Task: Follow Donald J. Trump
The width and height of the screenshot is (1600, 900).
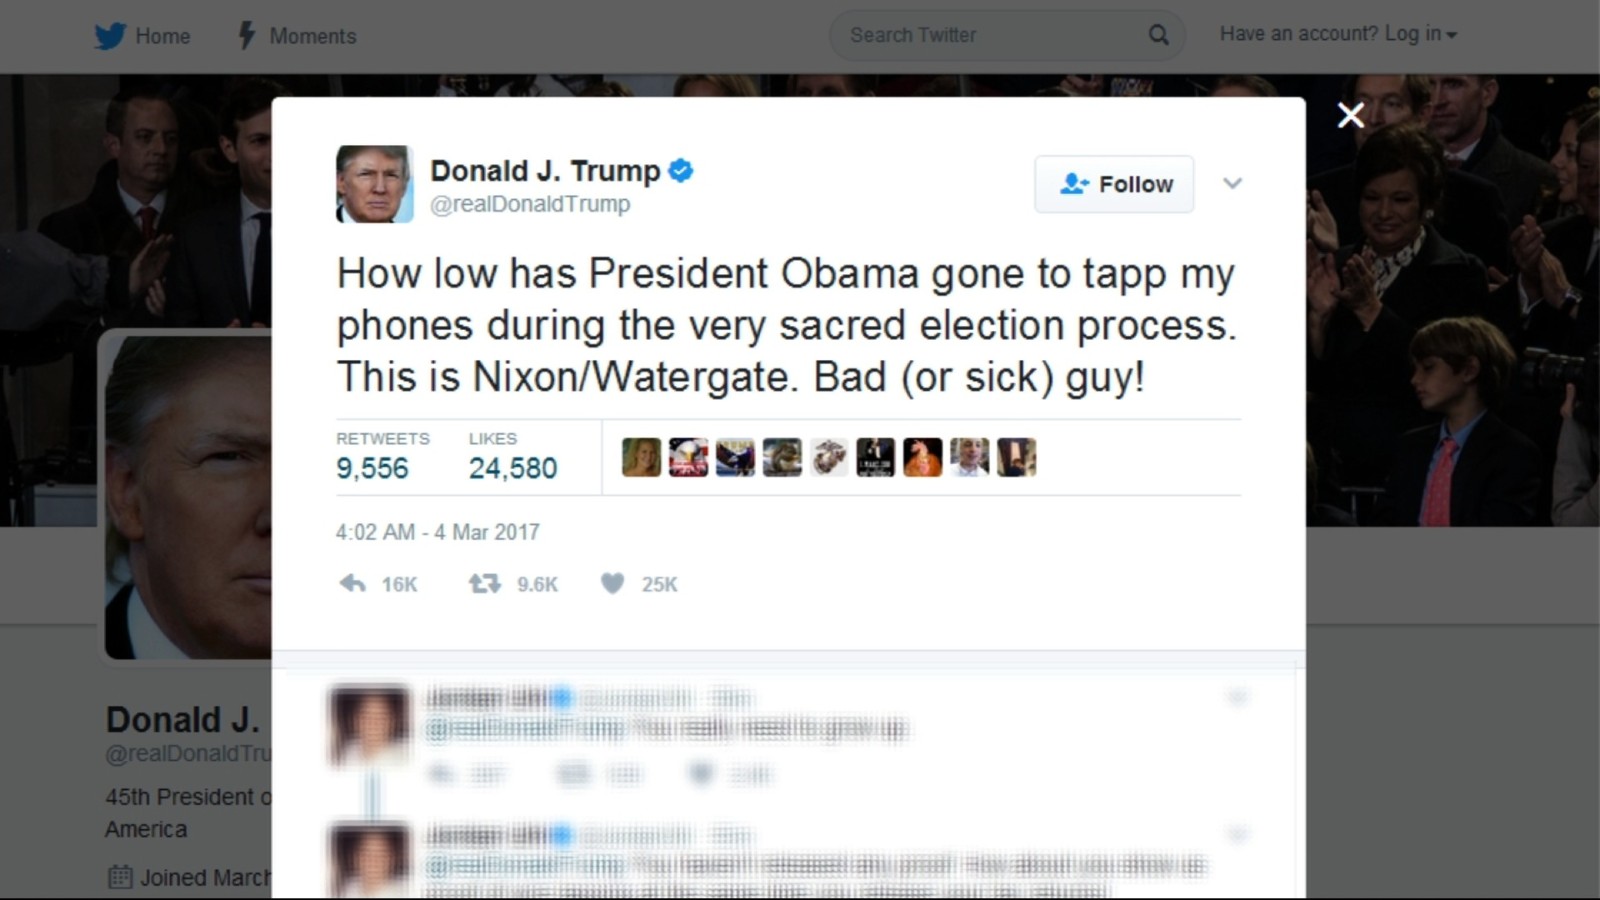Action: (x=1114, y=184)
